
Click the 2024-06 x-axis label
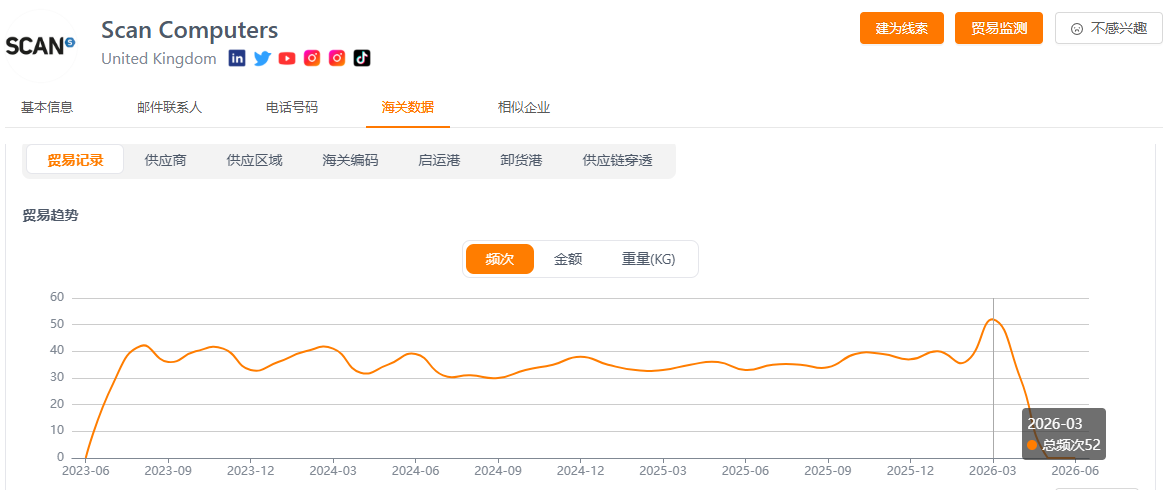415,471
